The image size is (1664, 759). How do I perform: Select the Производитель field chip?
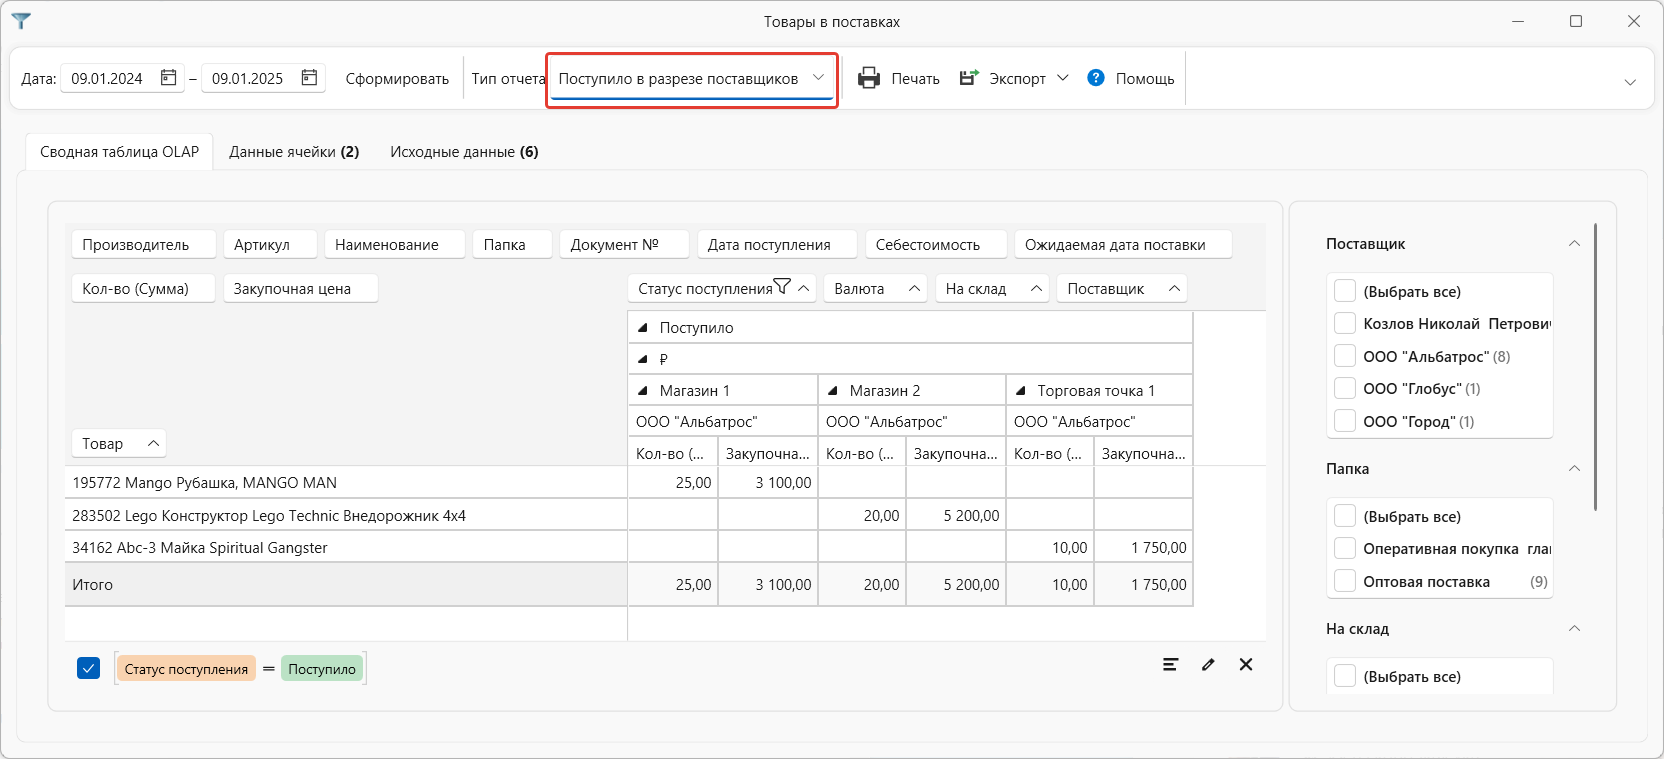tap(144, 244)
